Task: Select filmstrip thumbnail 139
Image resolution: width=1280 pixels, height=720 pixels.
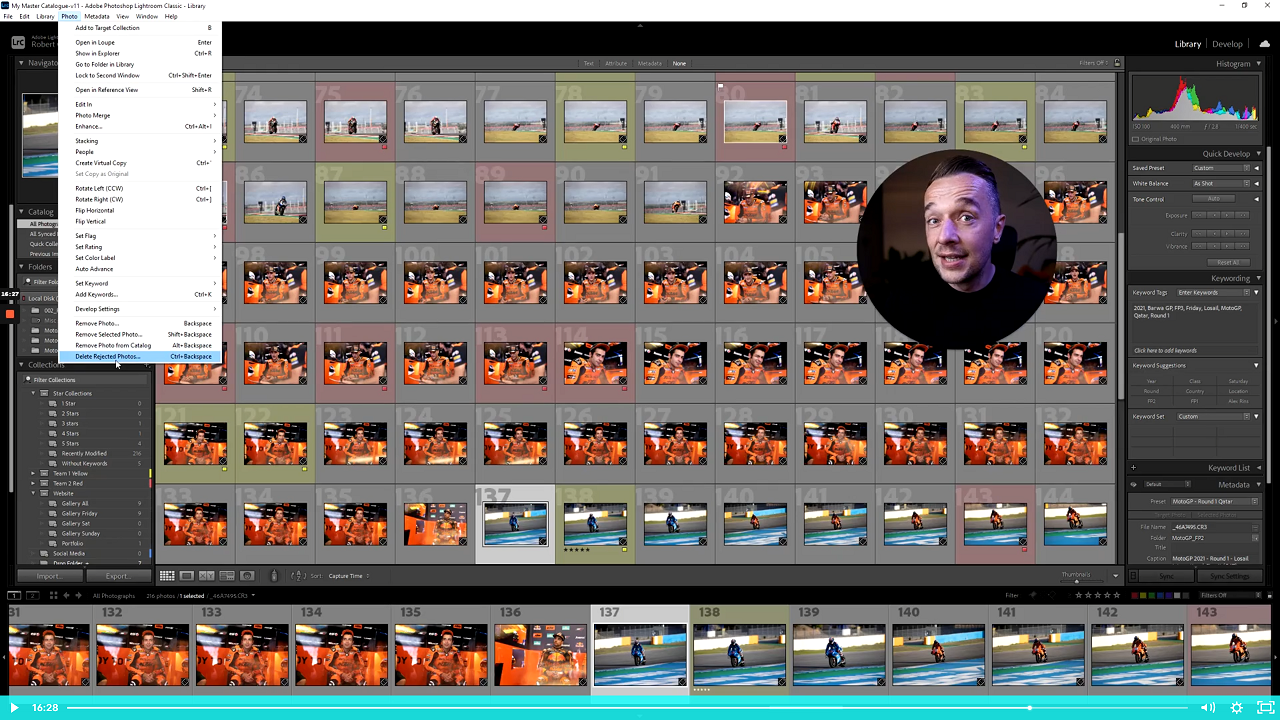Action: [838, 655]
